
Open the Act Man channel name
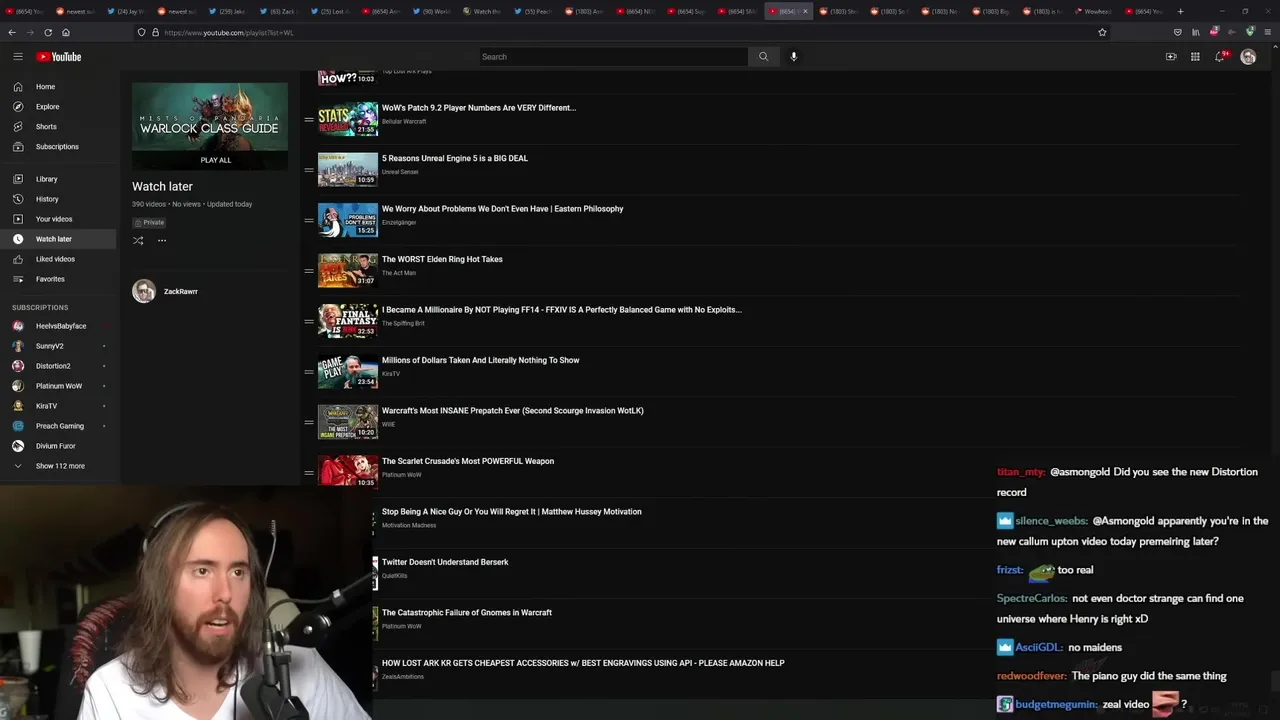399,273
